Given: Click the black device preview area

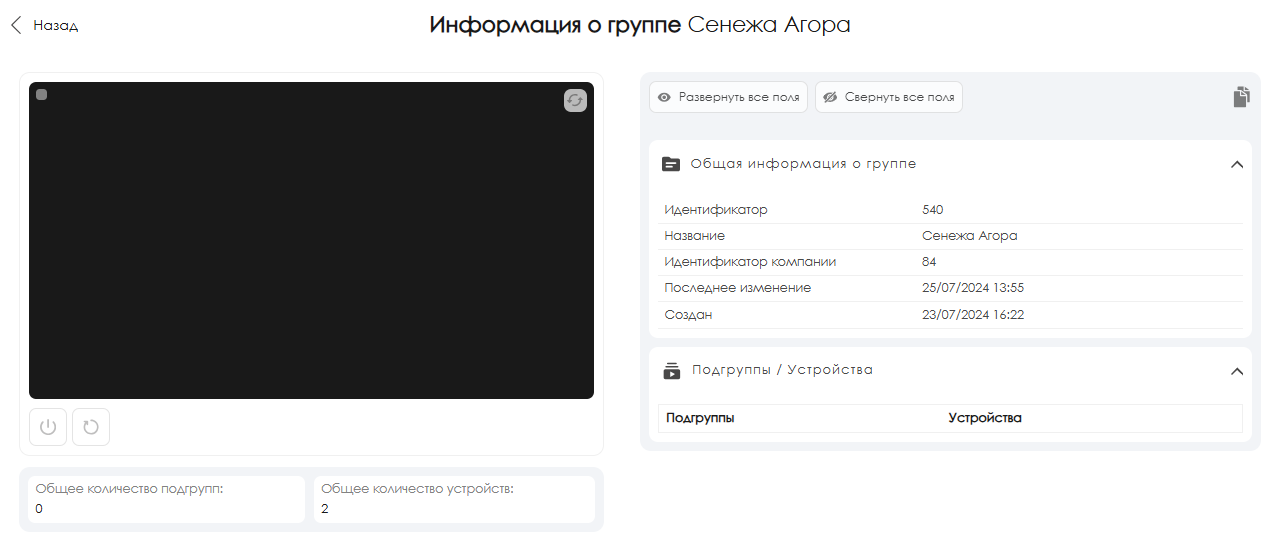Looking at the screenshot, I should coord(311,240).
